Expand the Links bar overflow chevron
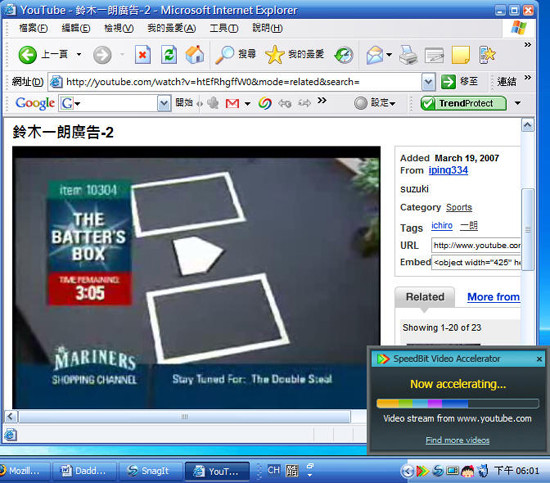The image size is (550, 483). [527, 77]
